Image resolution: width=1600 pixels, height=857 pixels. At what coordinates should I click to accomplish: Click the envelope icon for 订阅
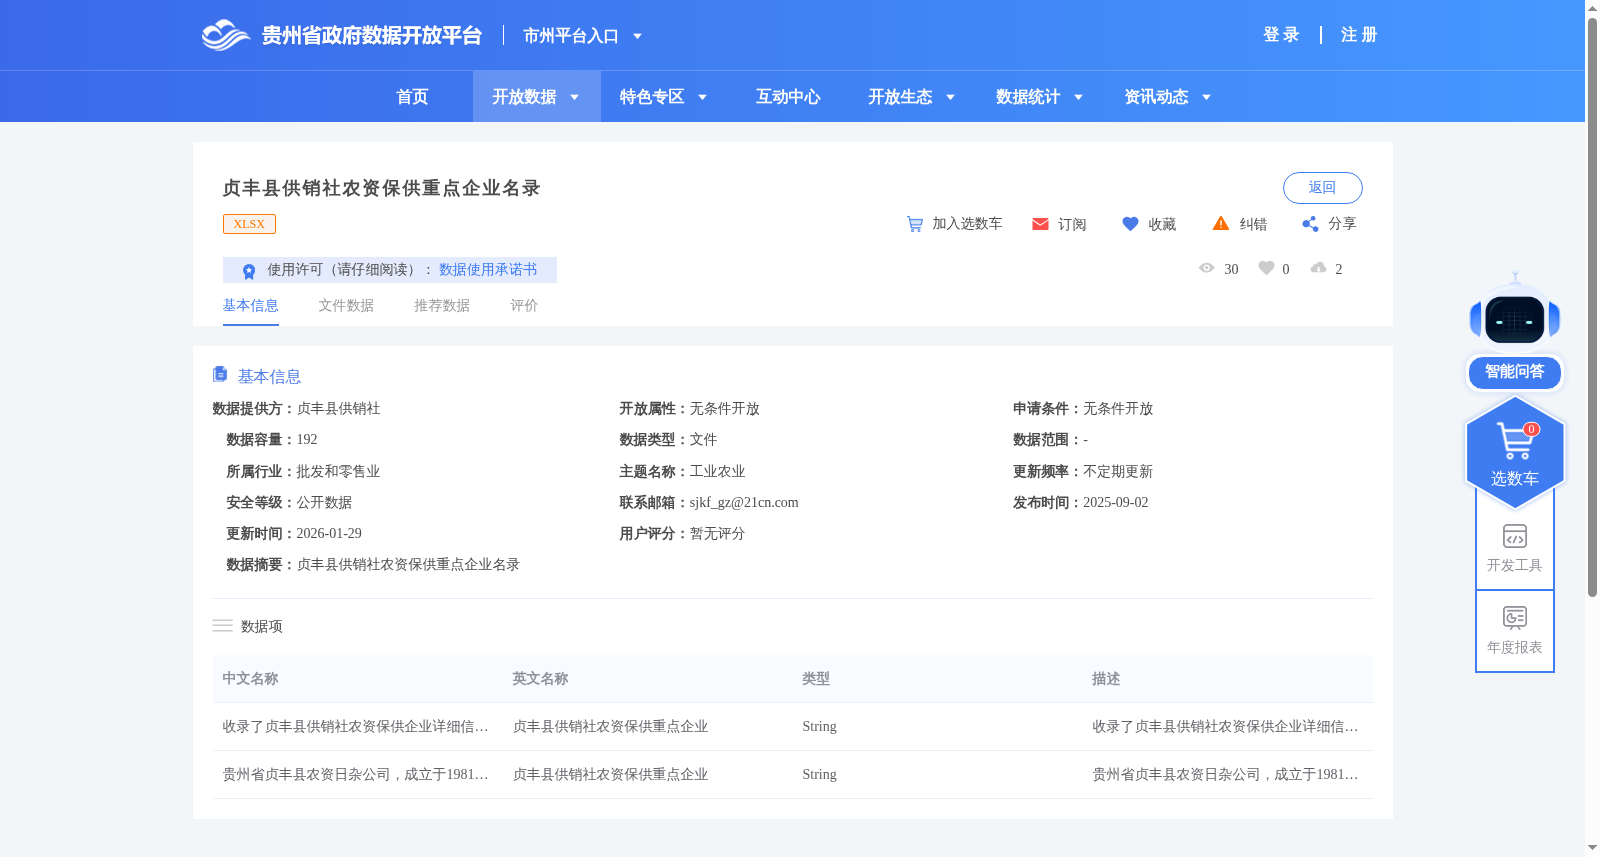(1040, 224)
